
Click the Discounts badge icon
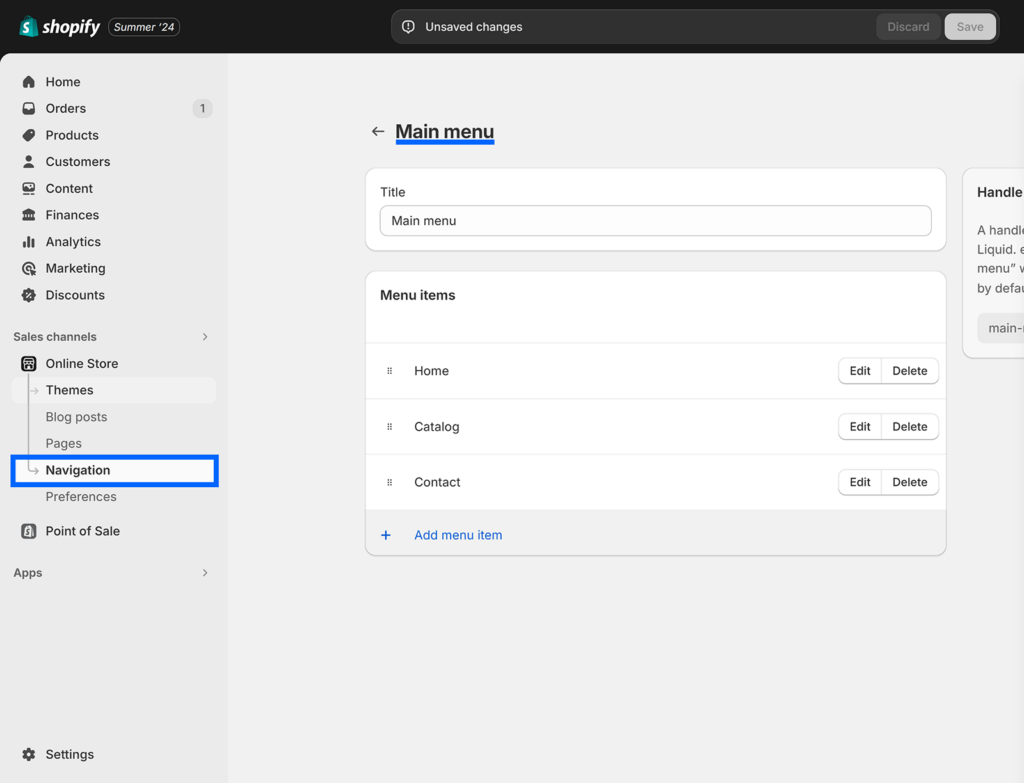click(x=29, y=295)
